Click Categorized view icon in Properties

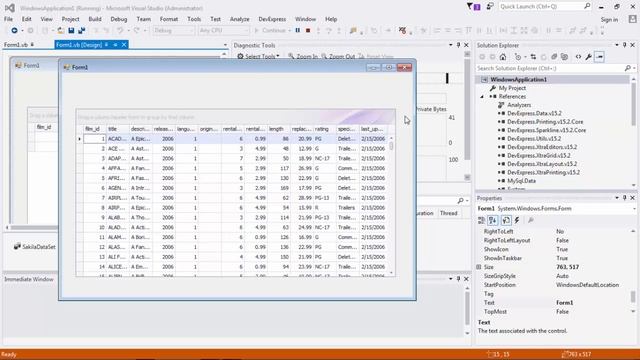click(482, 220)
